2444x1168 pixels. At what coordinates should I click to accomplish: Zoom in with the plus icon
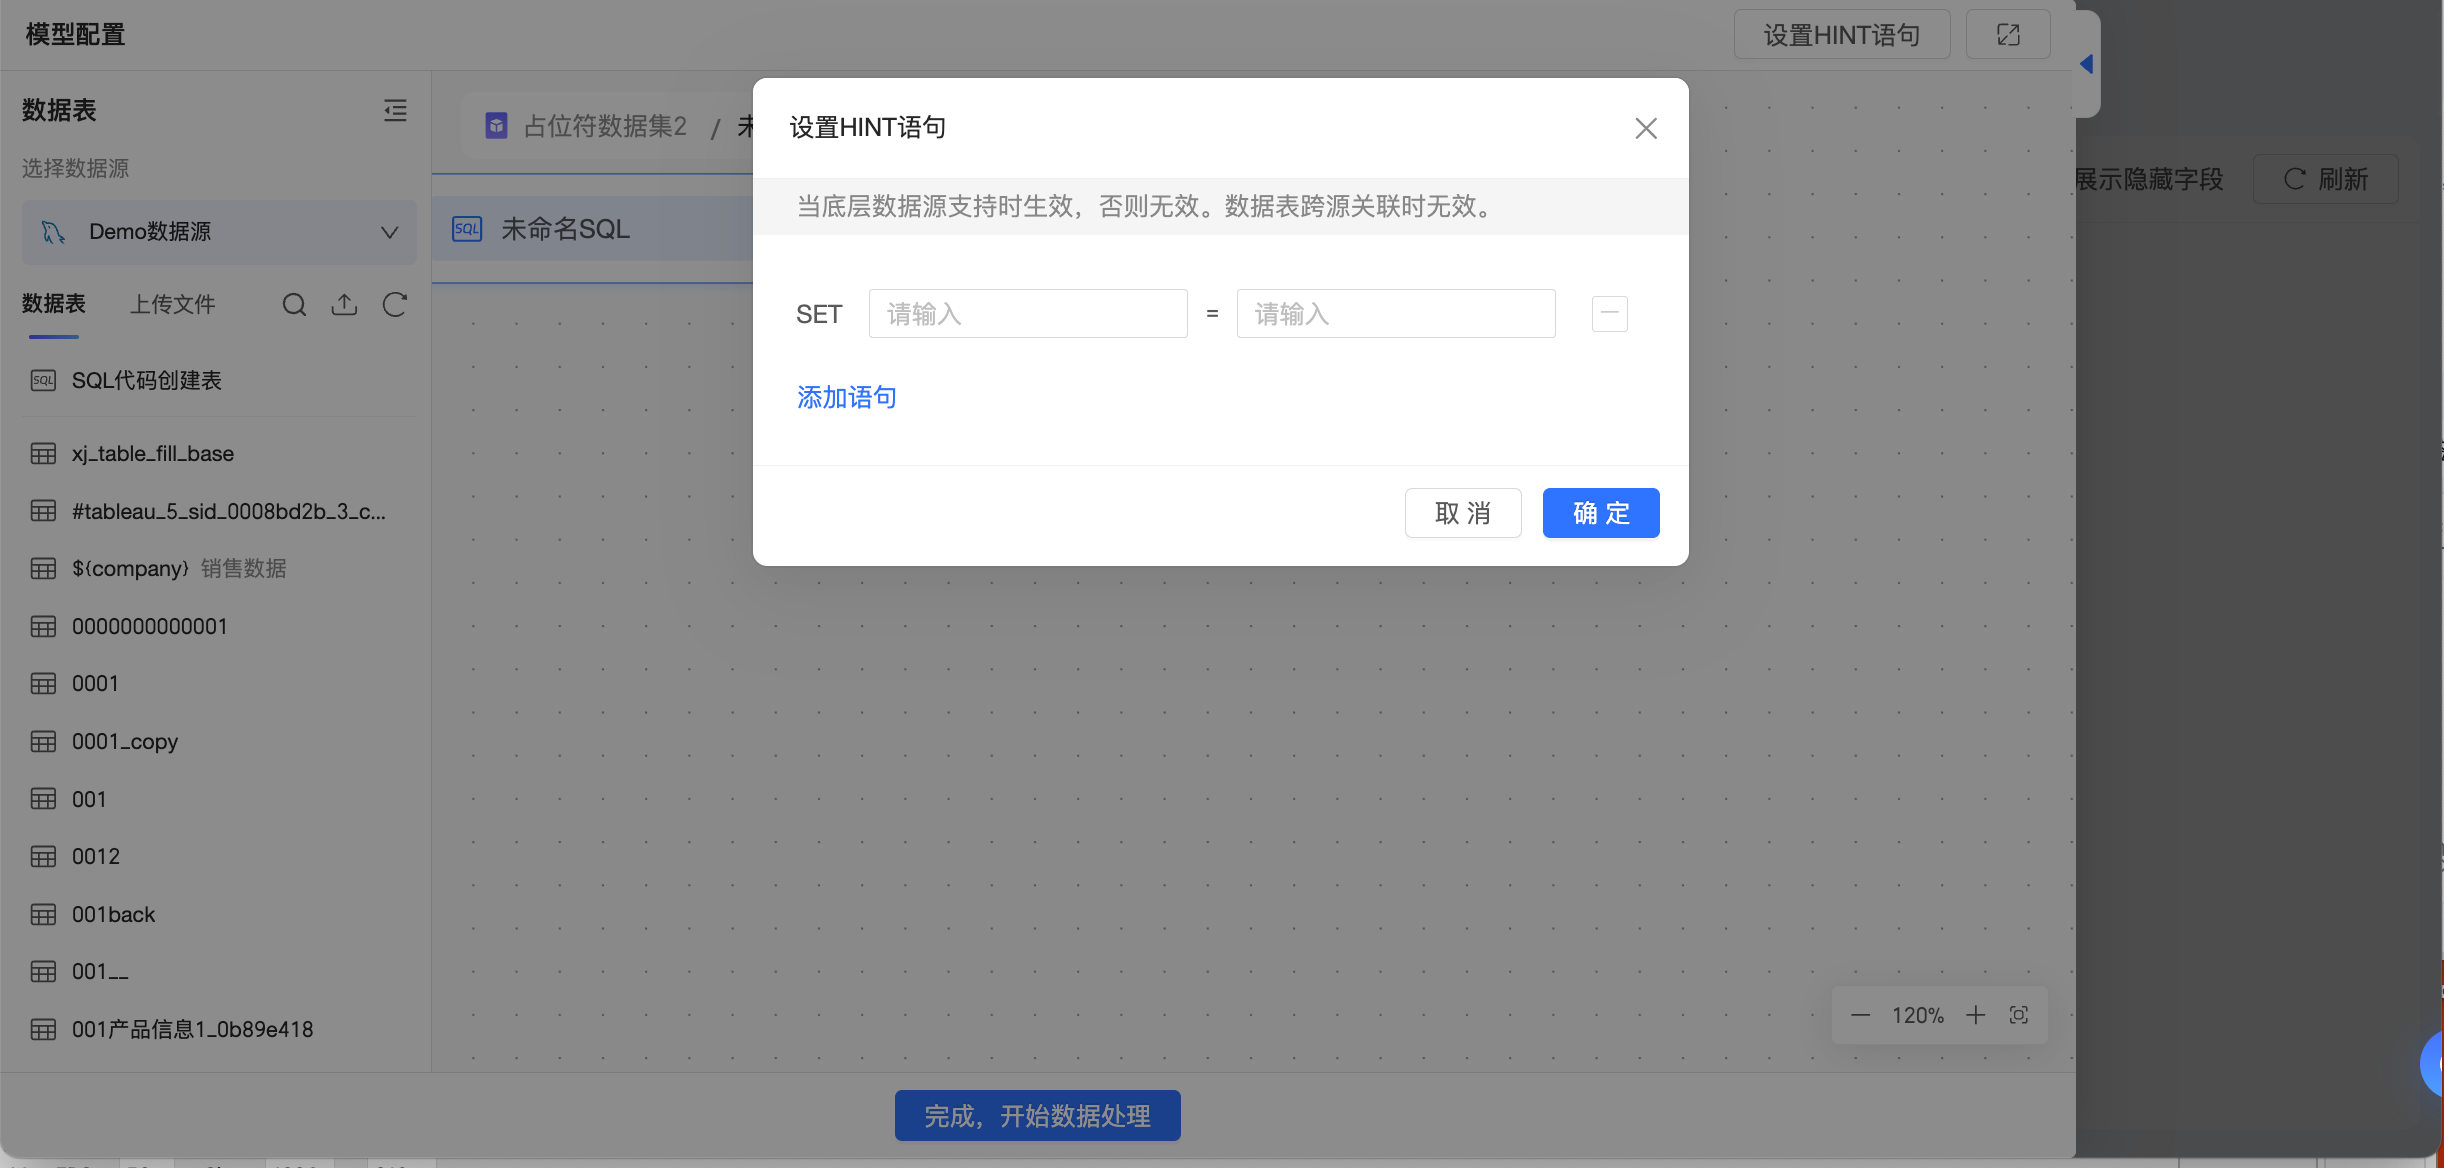(1976, 1015)
